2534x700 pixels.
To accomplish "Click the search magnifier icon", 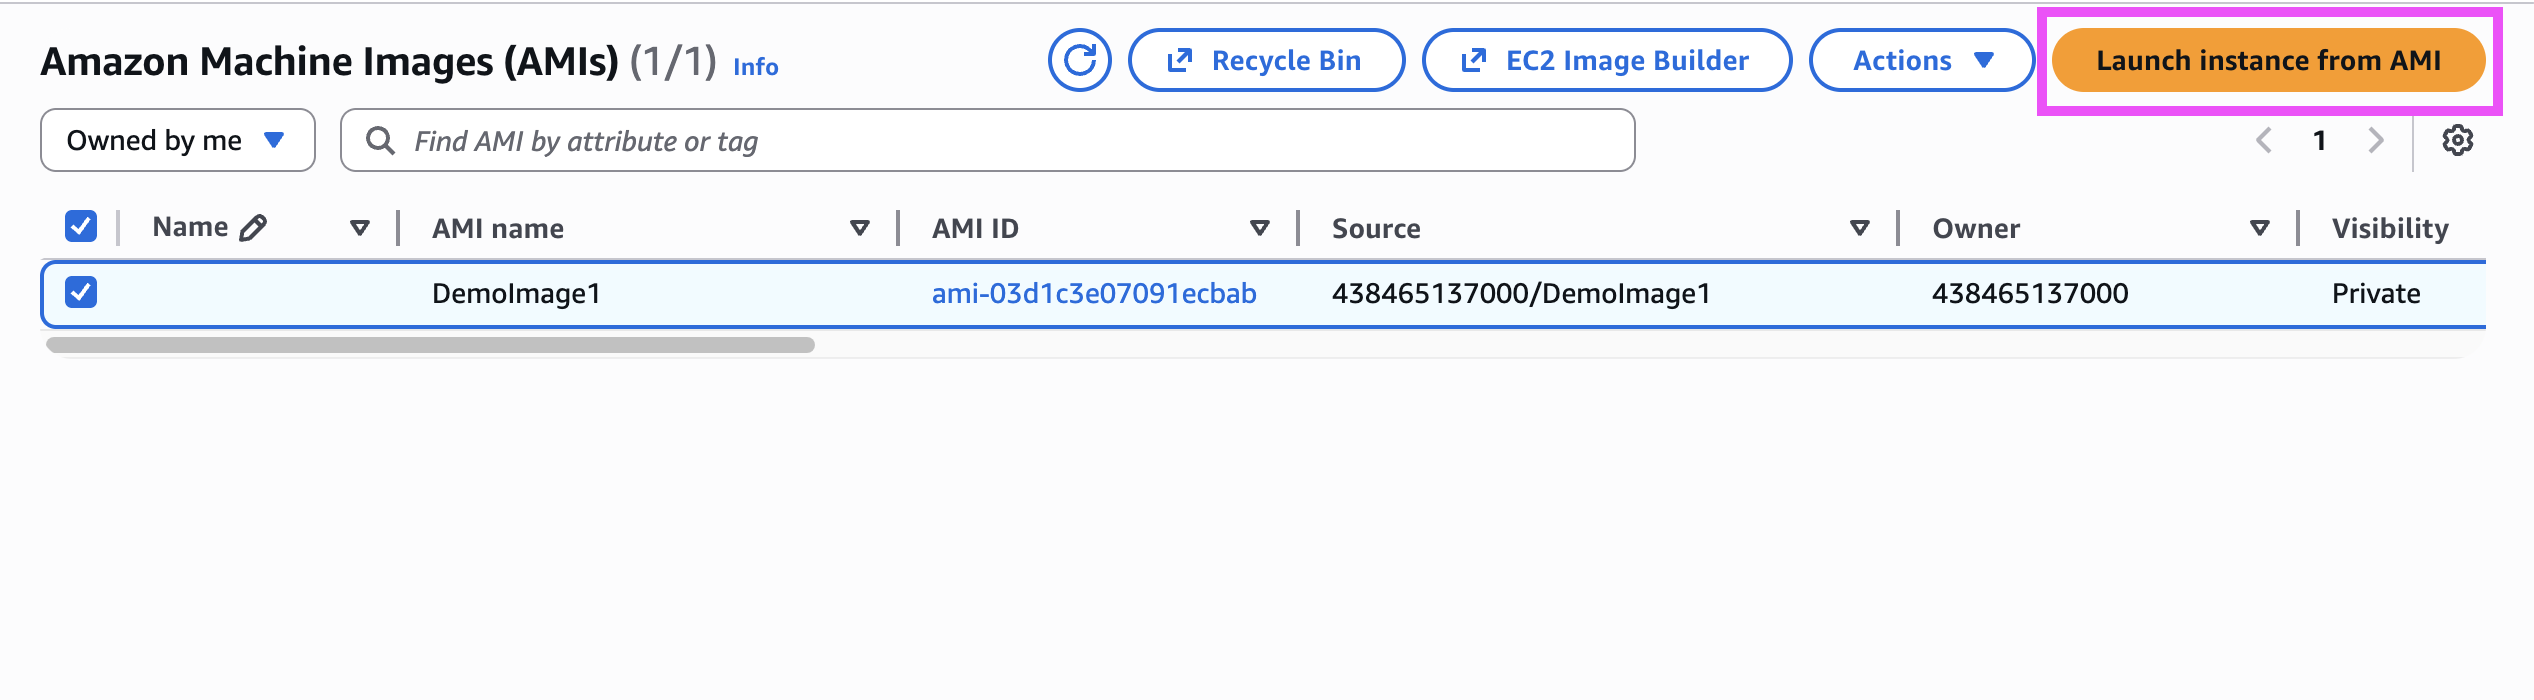I will coord(380,140).
